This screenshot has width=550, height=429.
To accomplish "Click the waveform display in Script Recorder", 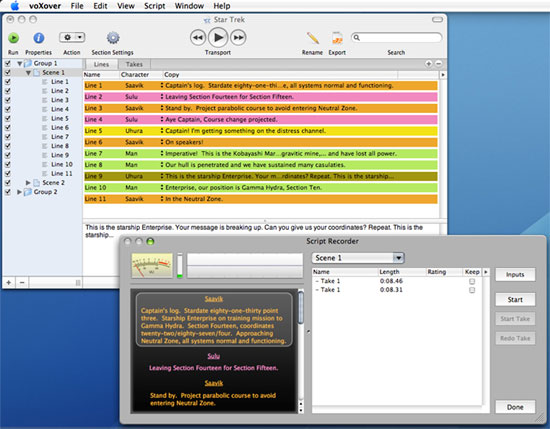I will (x=245, y=266).
